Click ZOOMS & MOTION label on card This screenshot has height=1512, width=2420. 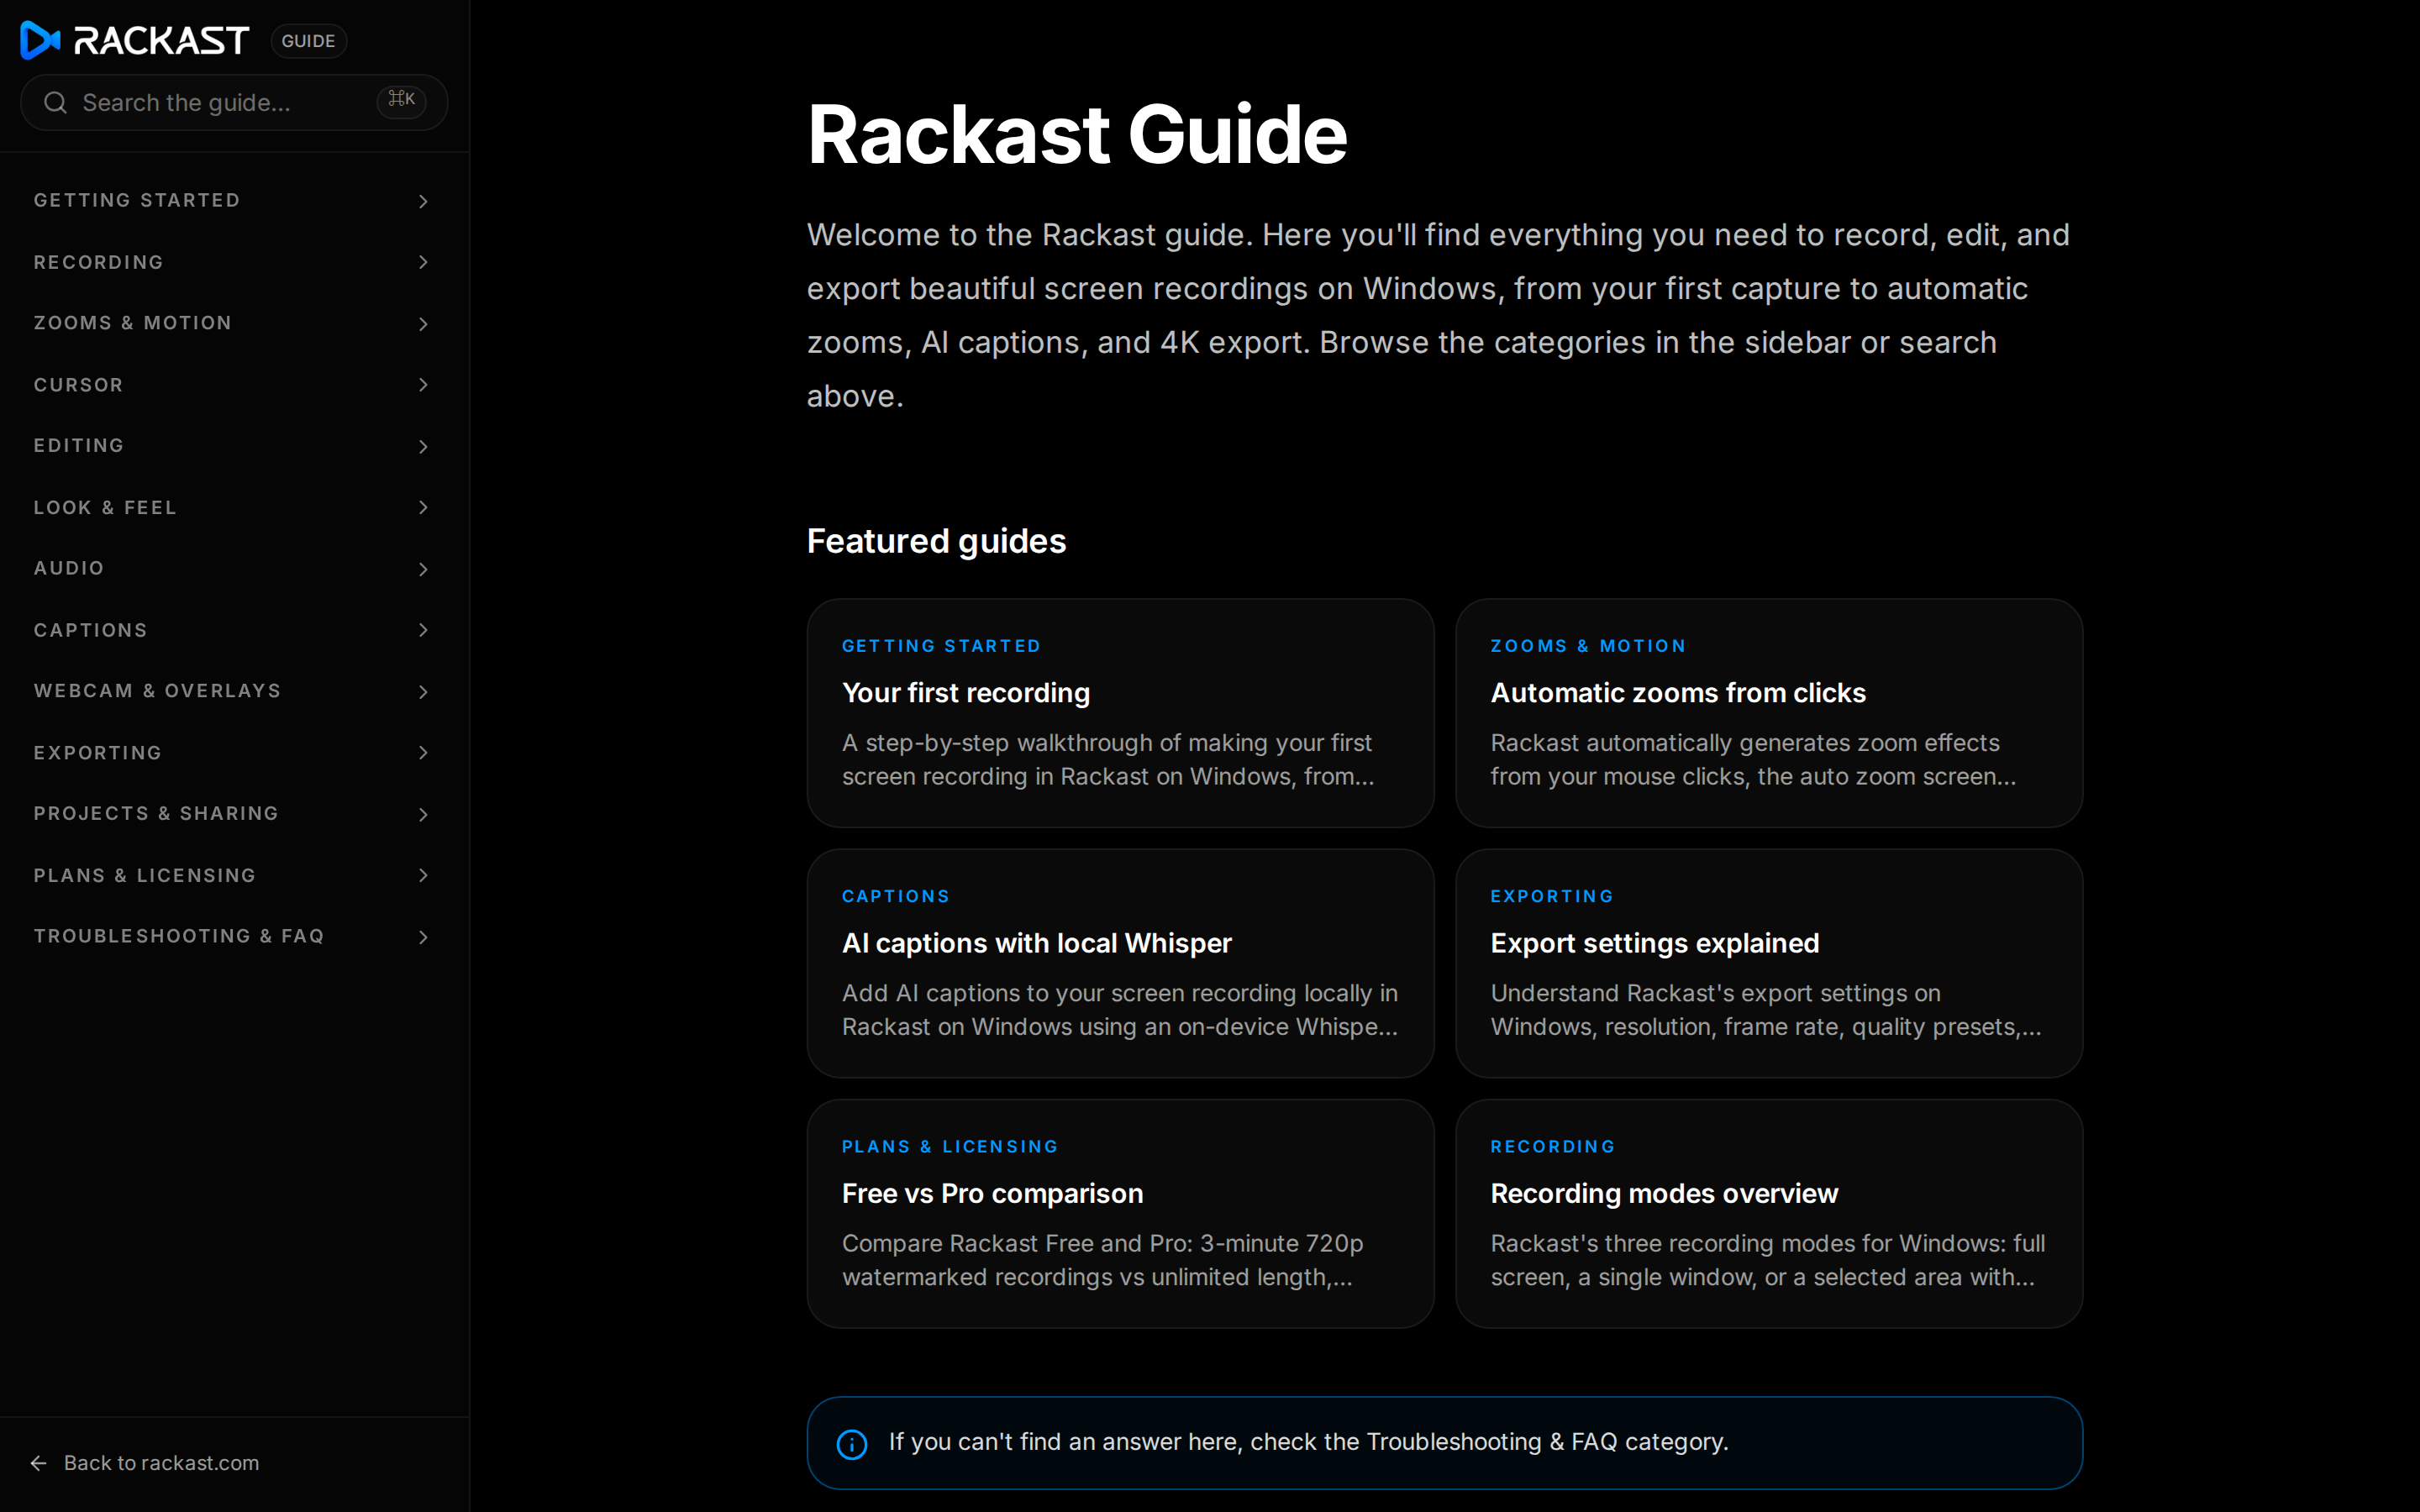pos(1588,646)
